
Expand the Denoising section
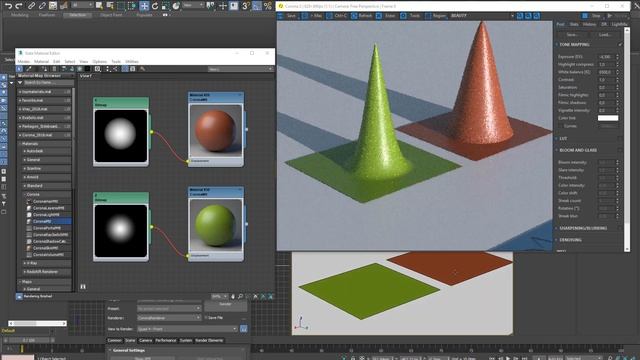point(557,240)
